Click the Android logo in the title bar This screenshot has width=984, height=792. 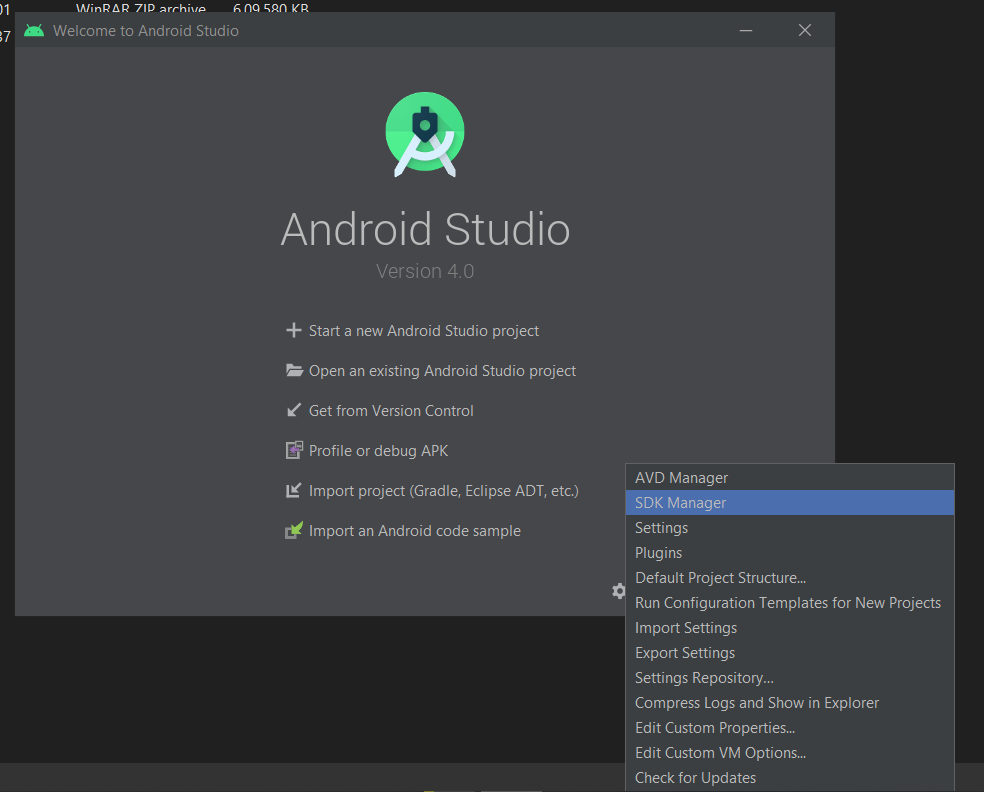[x=34, y=30]
